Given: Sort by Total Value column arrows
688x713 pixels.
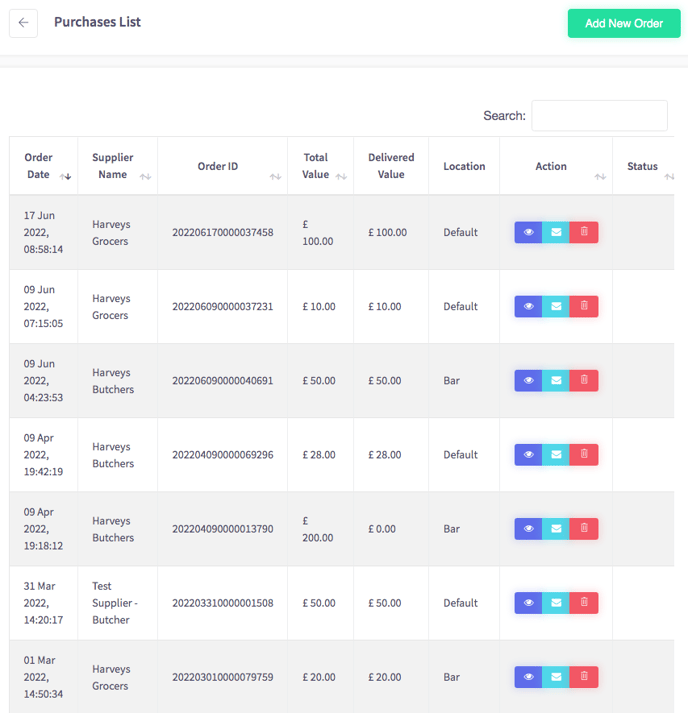Looking at the screenshot, I should click(x=341, y=176).
